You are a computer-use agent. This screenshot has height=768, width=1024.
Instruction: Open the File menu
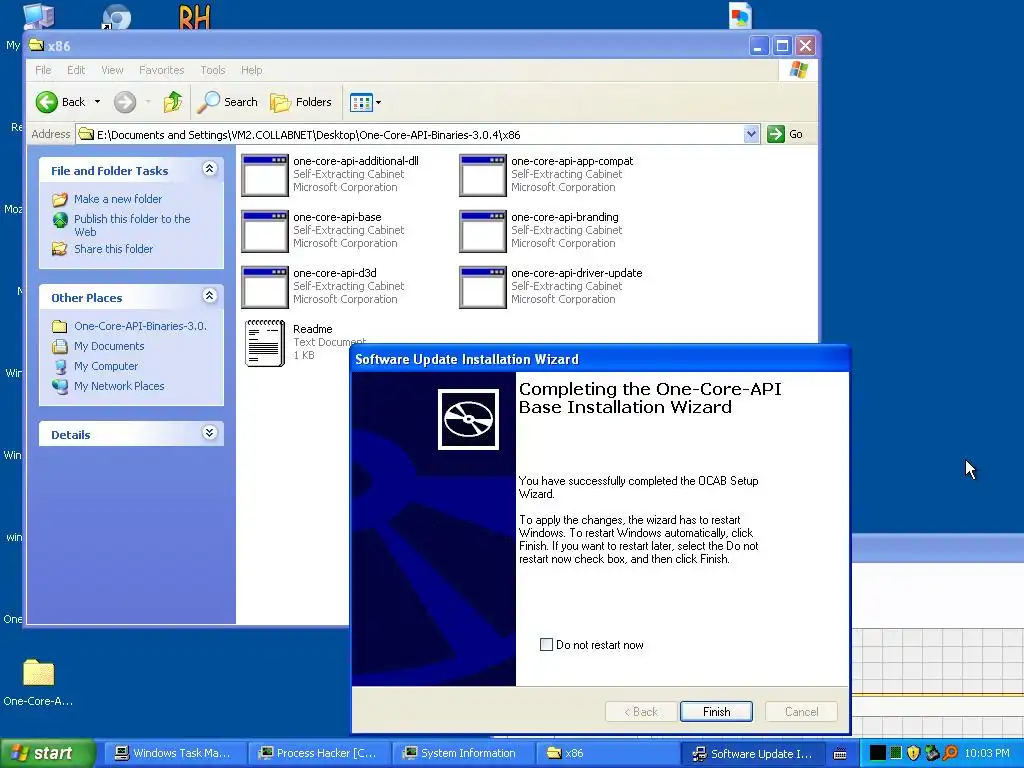(x=43, y=70)
